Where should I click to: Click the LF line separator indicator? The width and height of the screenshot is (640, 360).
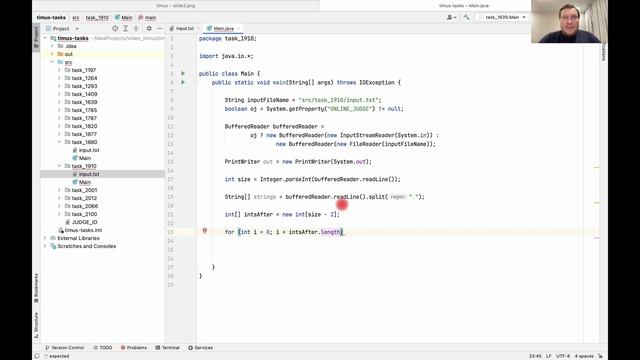[x=549, y=356]
